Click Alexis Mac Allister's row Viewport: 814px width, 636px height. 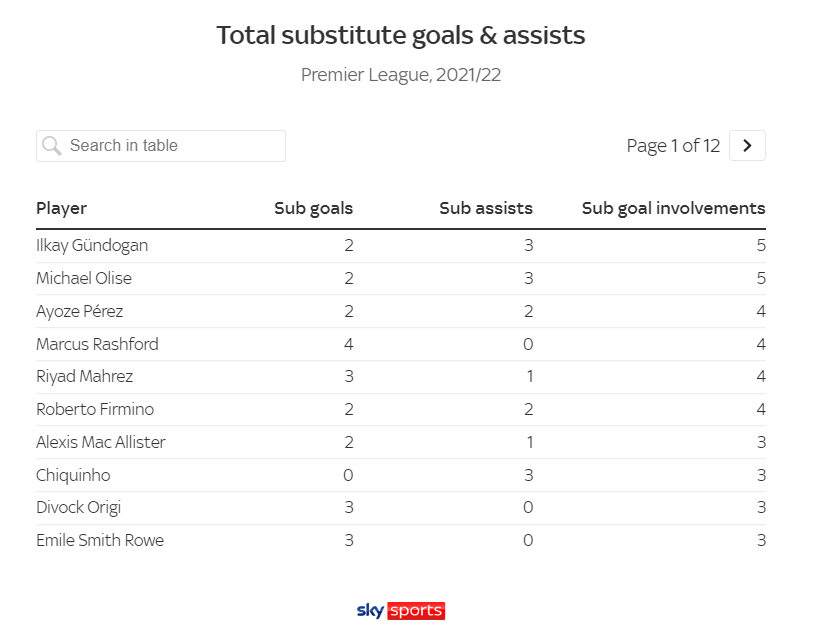(101, 442)
